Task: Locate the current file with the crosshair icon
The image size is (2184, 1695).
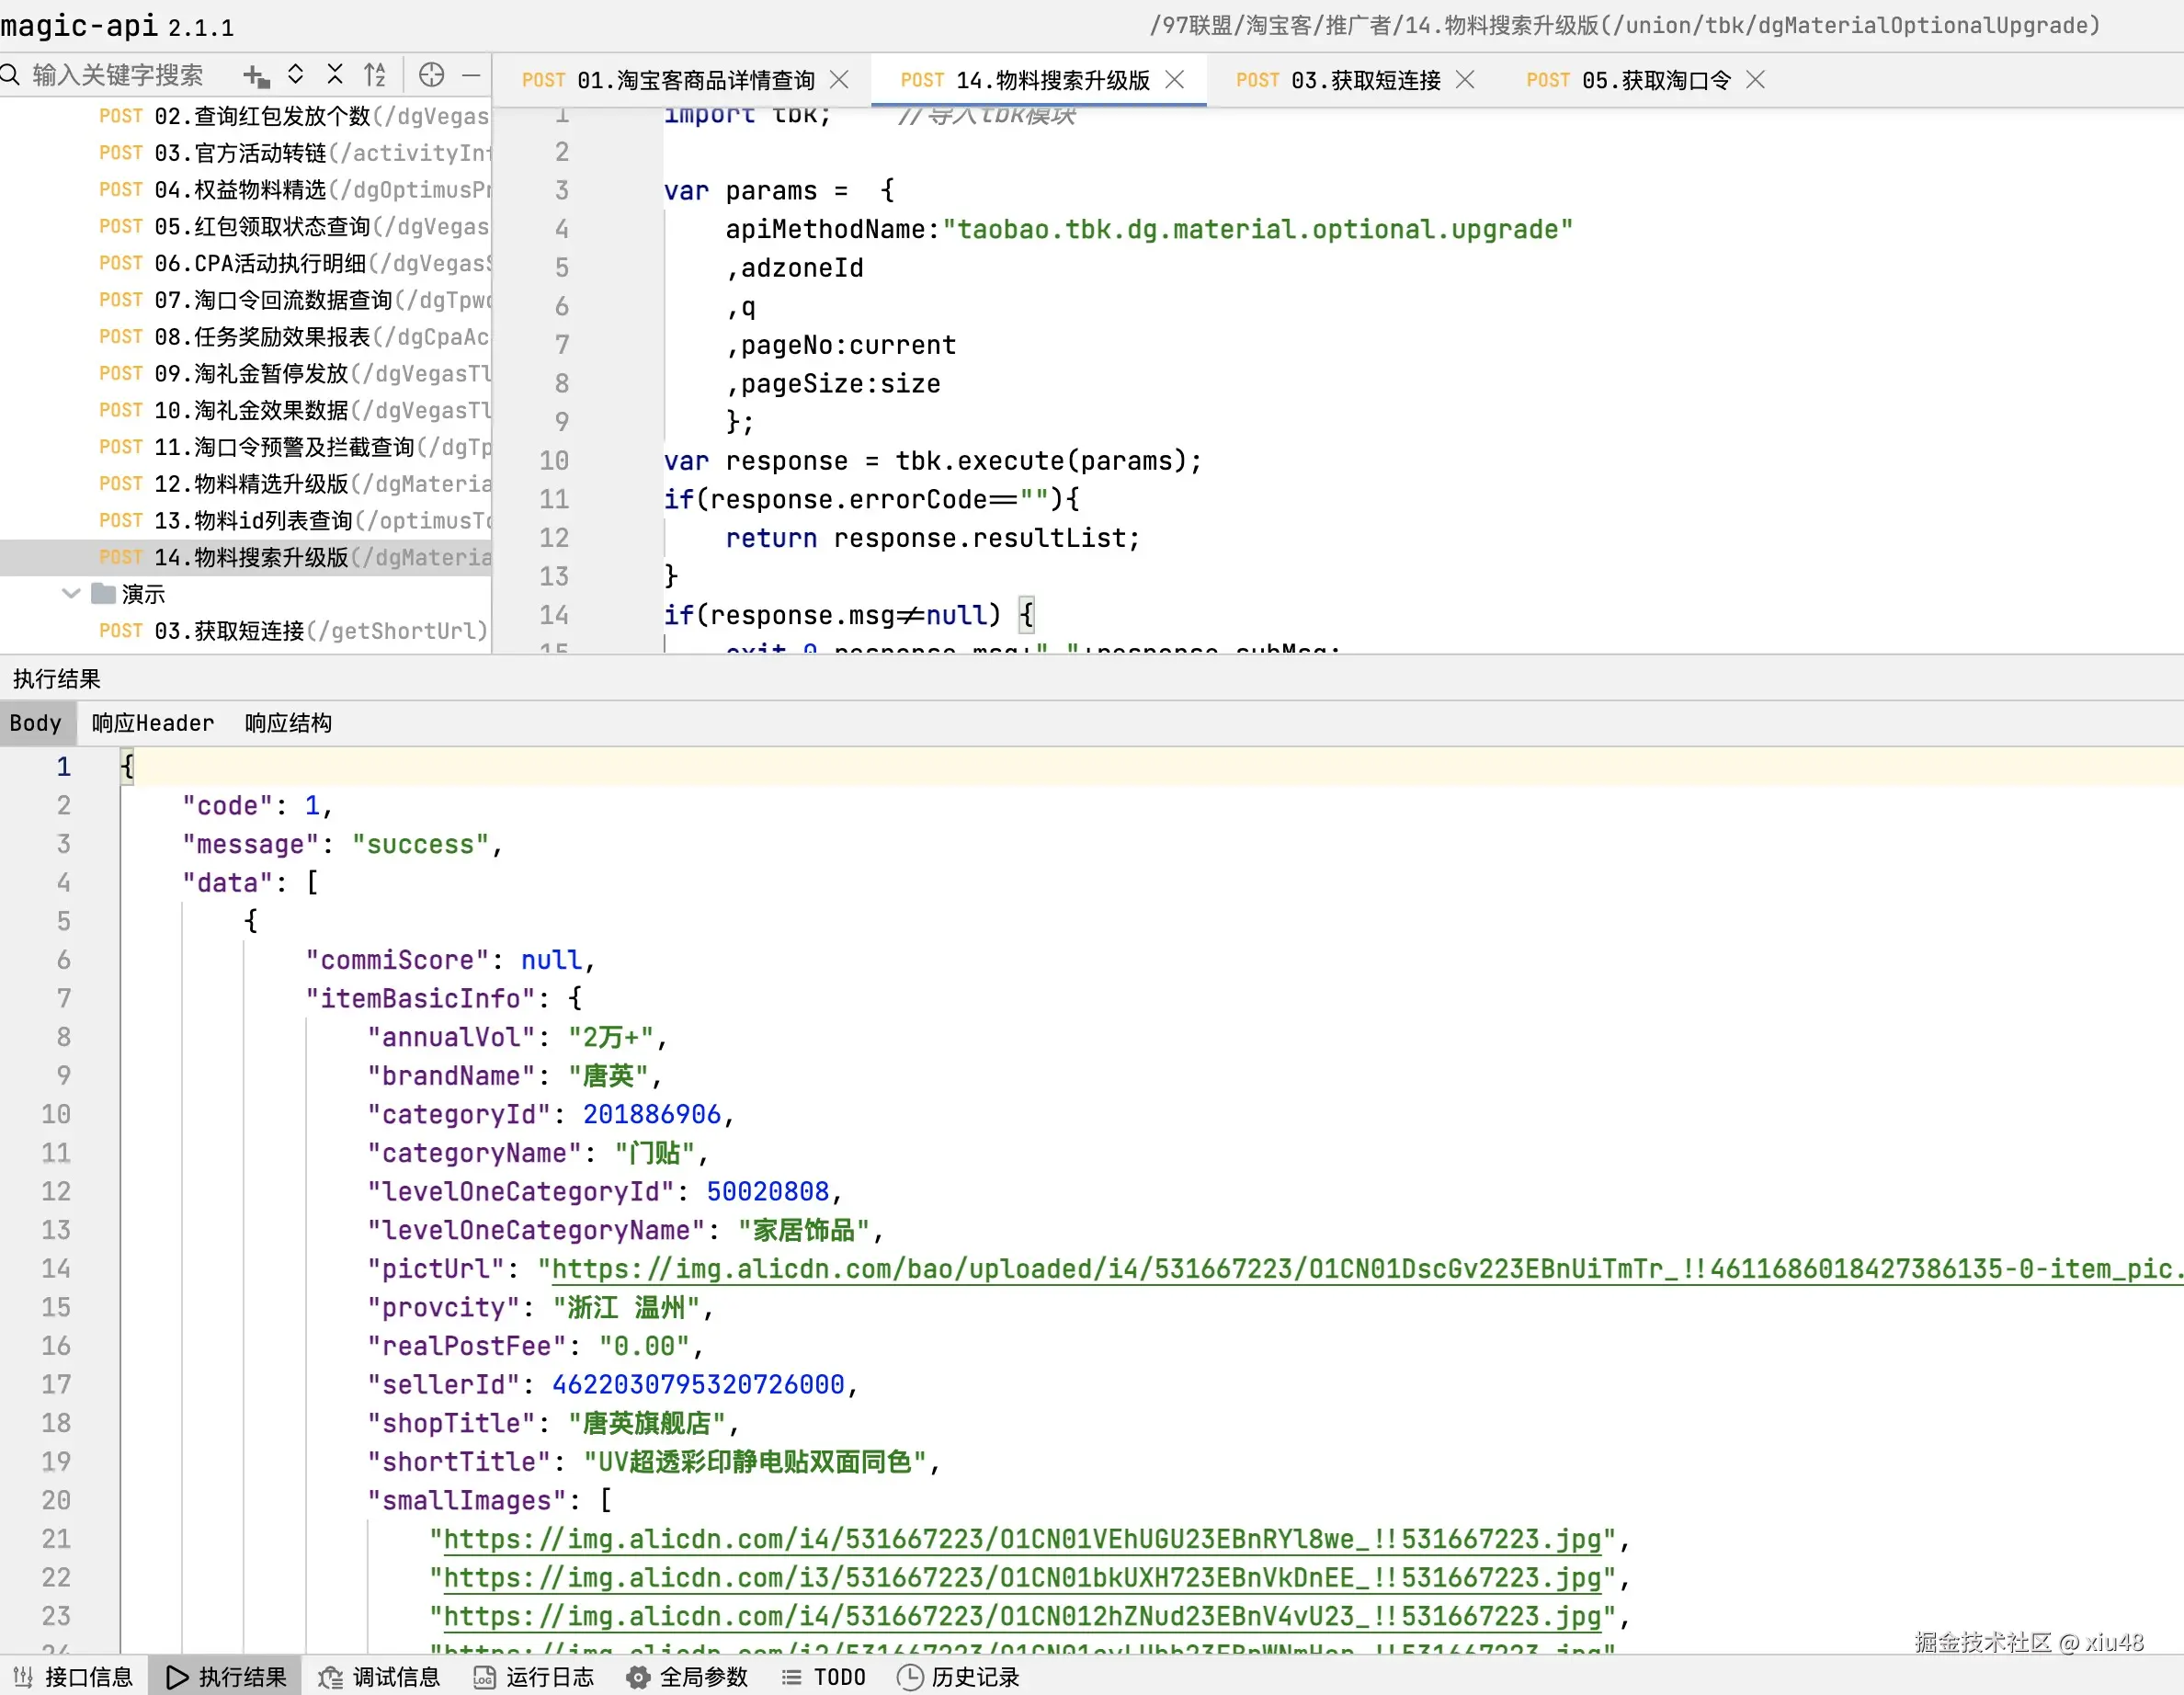Action: point(431,75)
